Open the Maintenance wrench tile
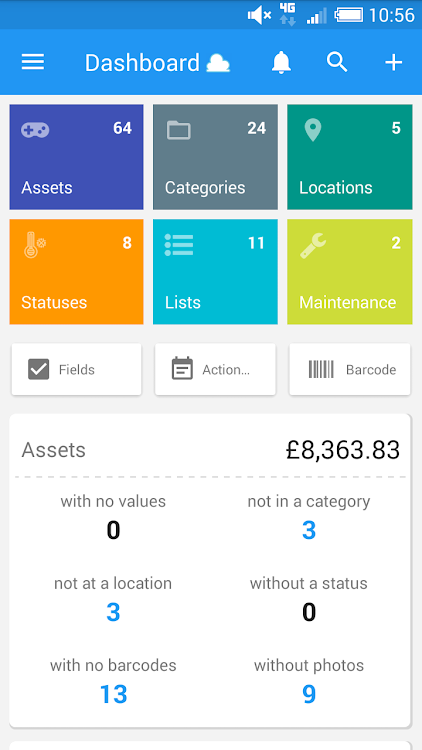This screenshot has height=750, width=422. (x=350, y=272)
